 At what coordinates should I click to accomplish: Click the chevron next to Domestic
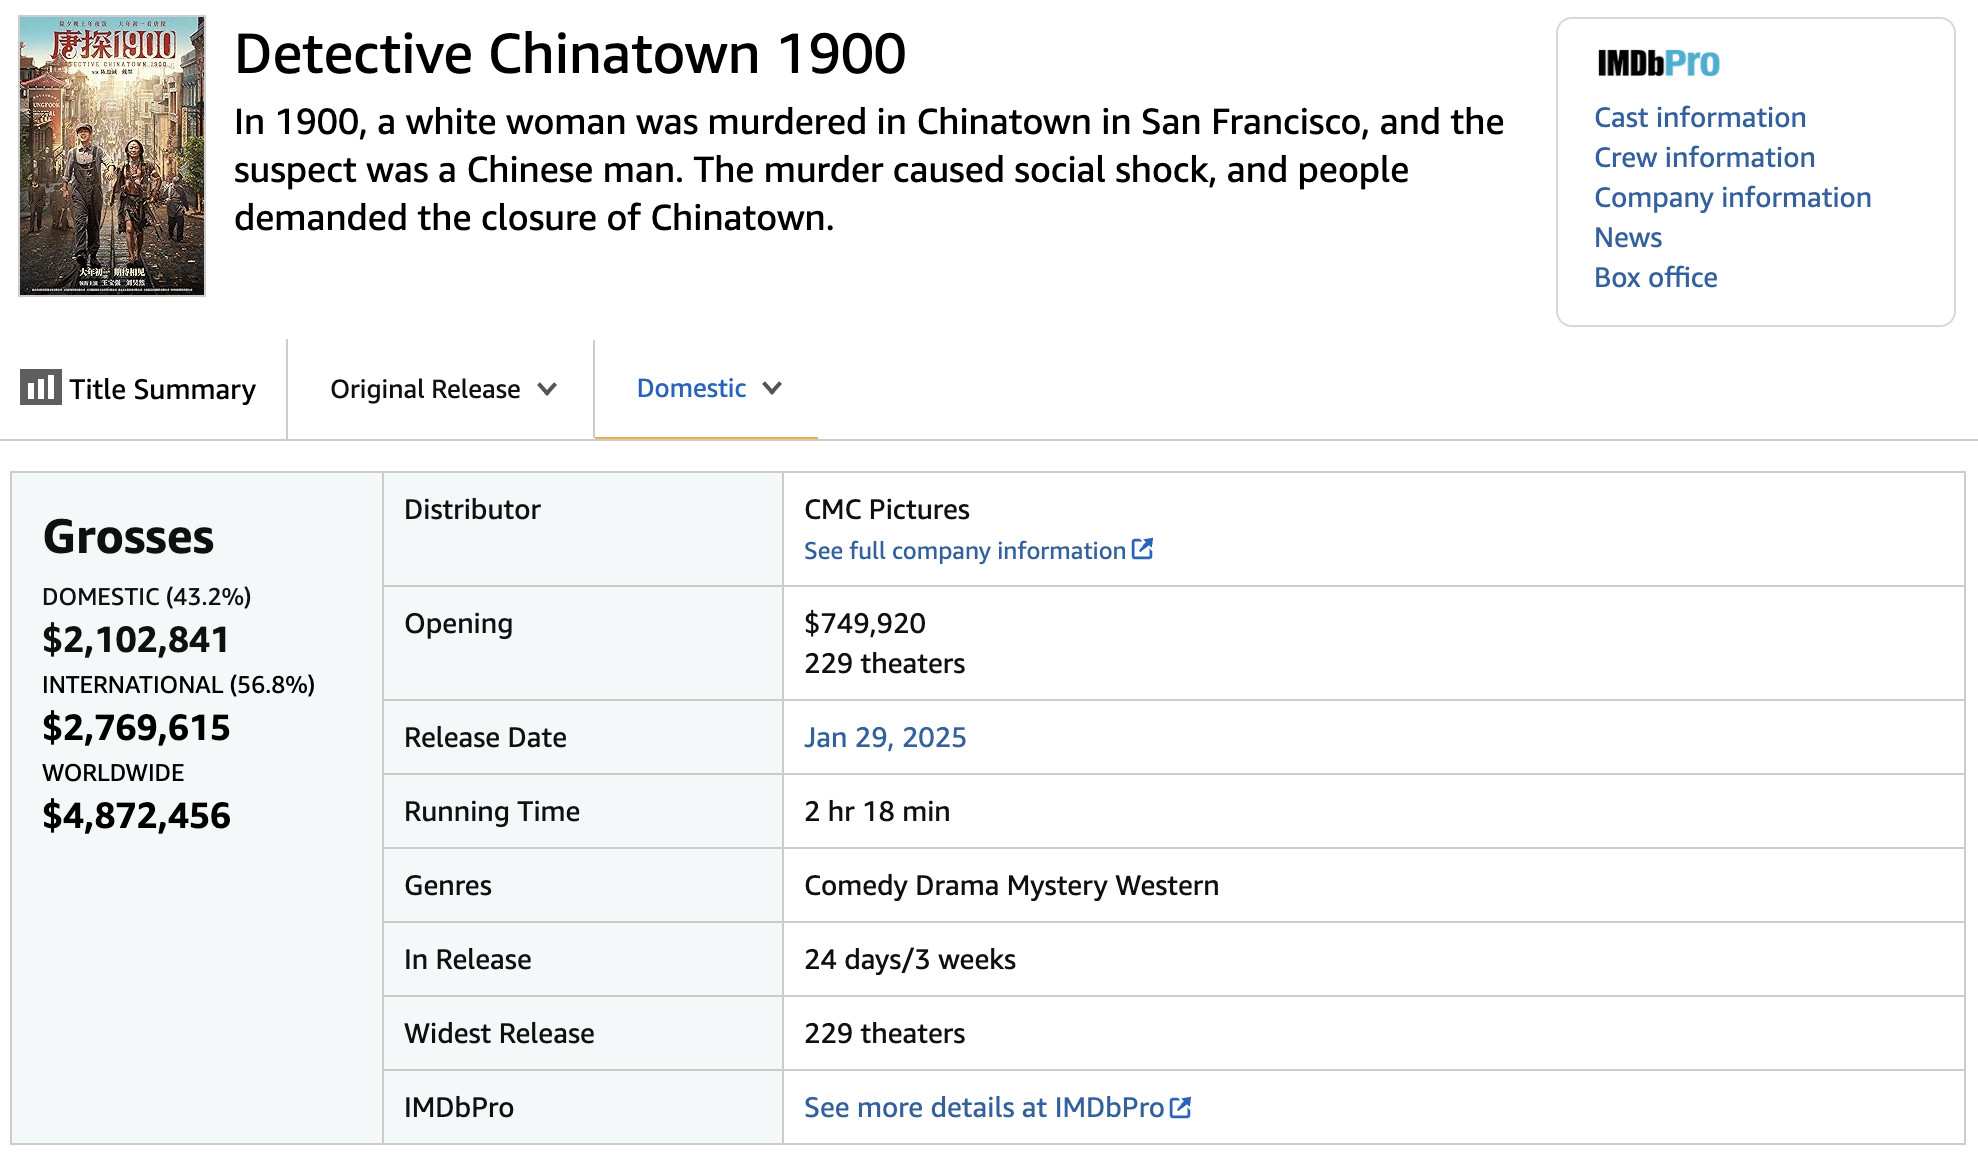tap(772, 388)
